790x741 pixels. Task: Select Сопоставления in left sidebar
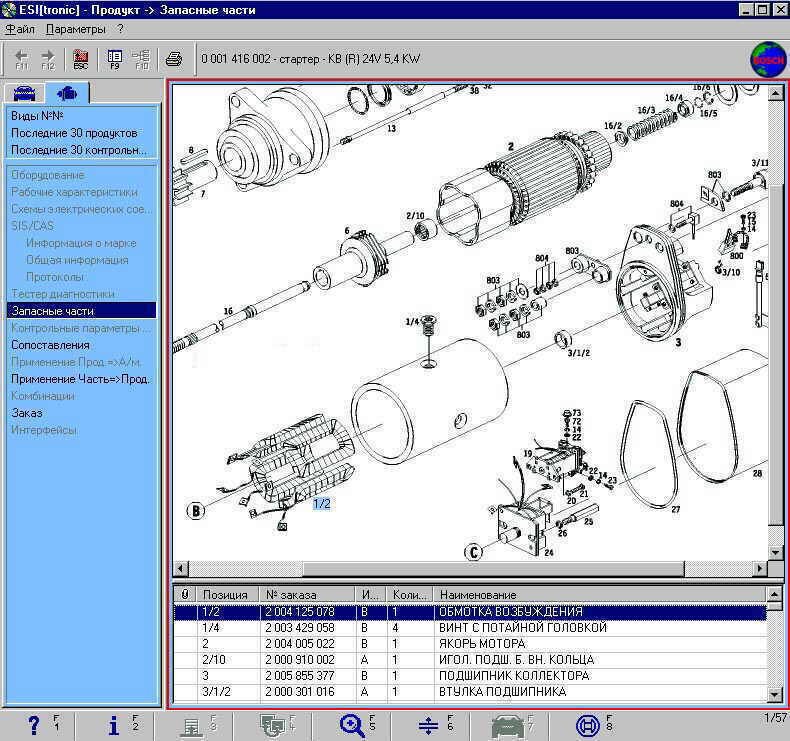point(50,345)
